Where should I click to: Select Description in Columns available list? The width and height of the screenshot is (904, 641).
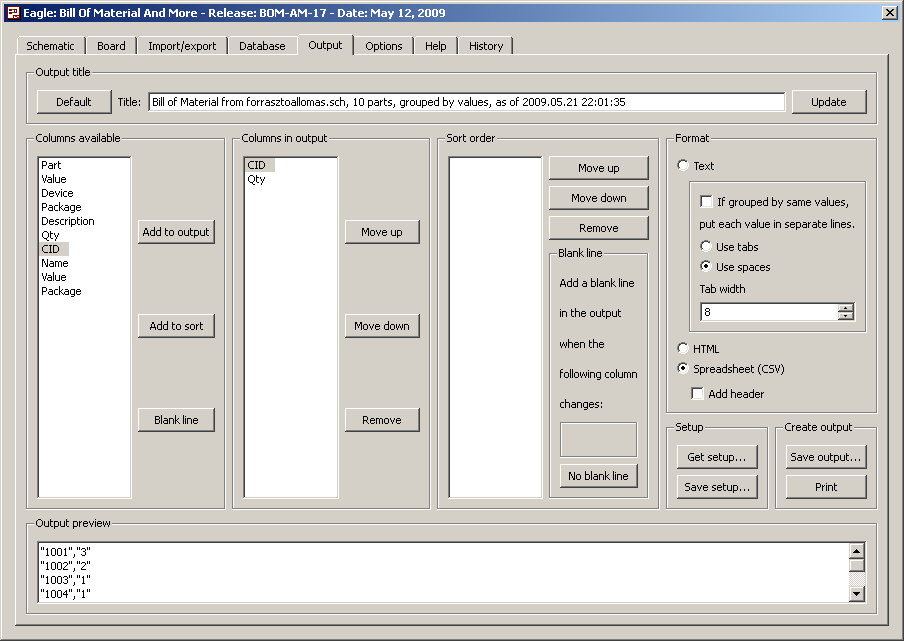[67, 221]
